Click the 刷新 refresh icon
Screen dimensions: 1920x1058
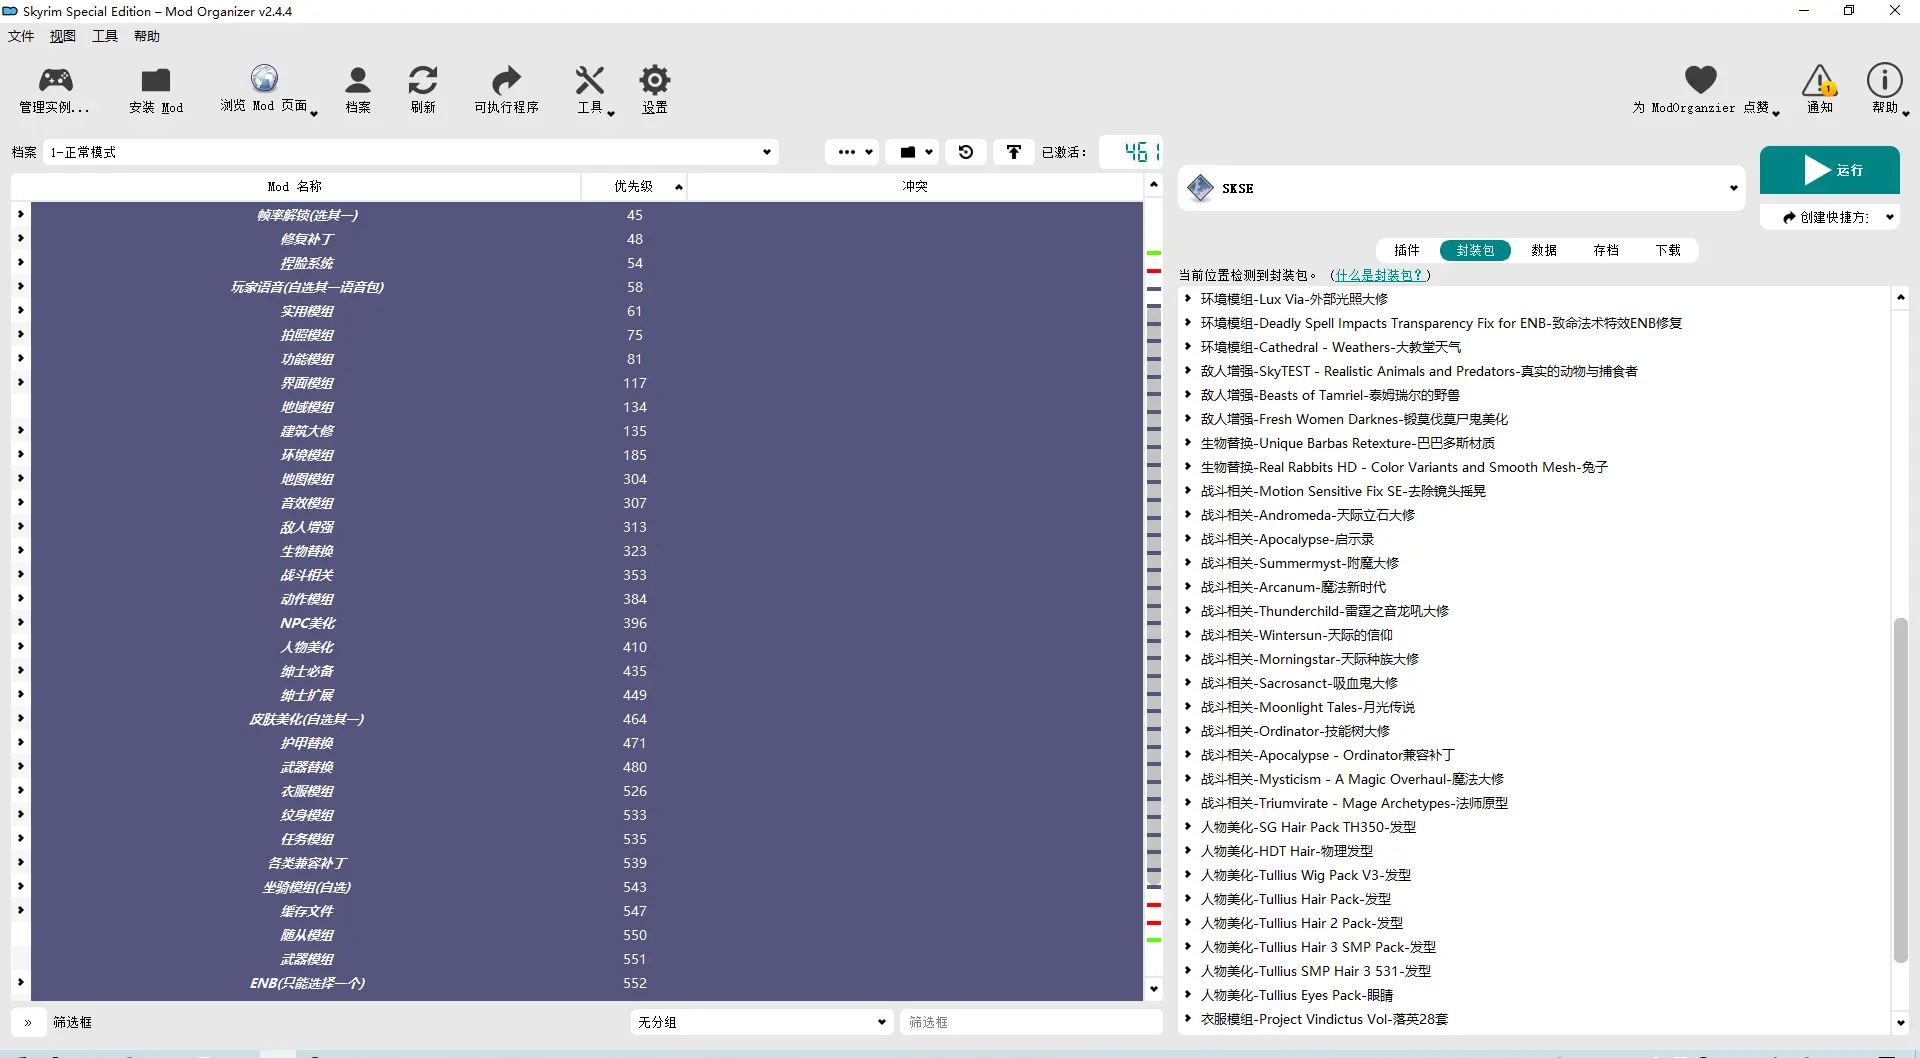[423, 80]
